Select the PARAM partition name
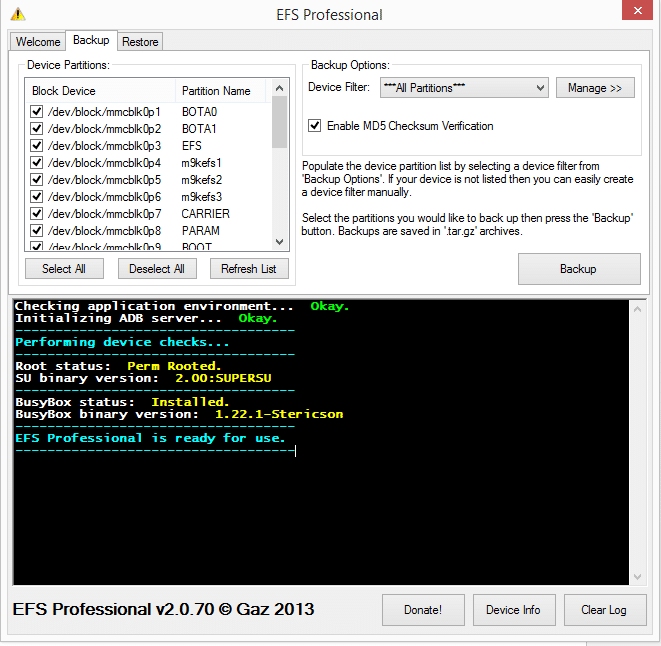 [x=201, y=231]
